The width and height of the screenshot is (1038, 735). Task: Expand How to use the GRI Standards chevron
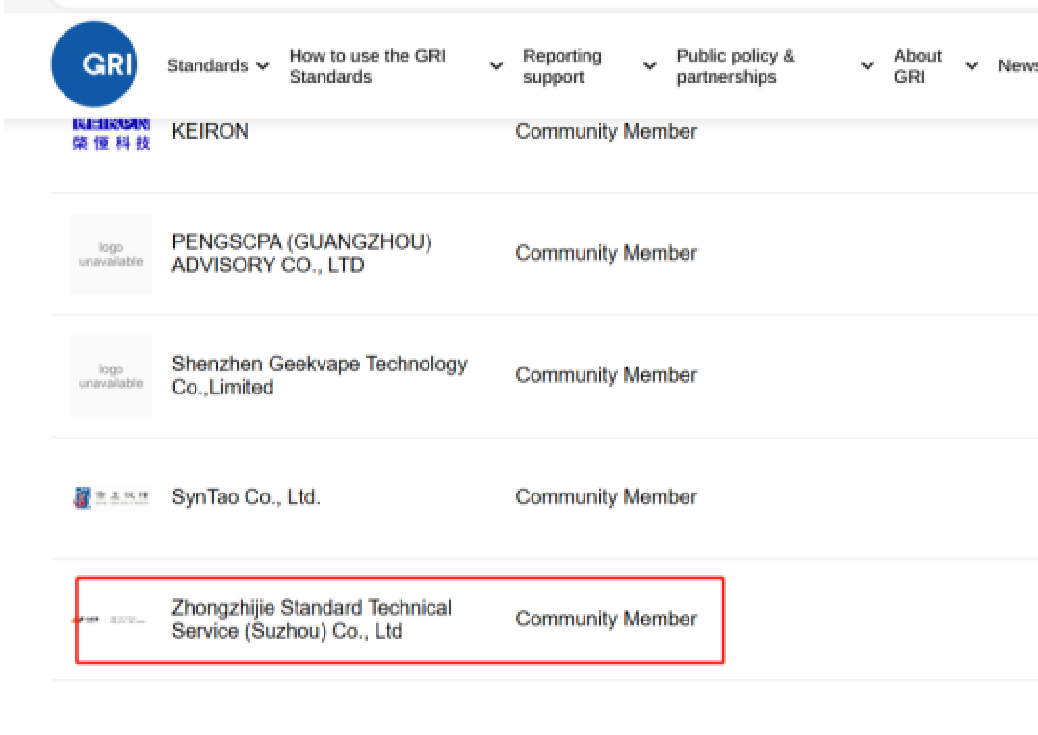496,66
